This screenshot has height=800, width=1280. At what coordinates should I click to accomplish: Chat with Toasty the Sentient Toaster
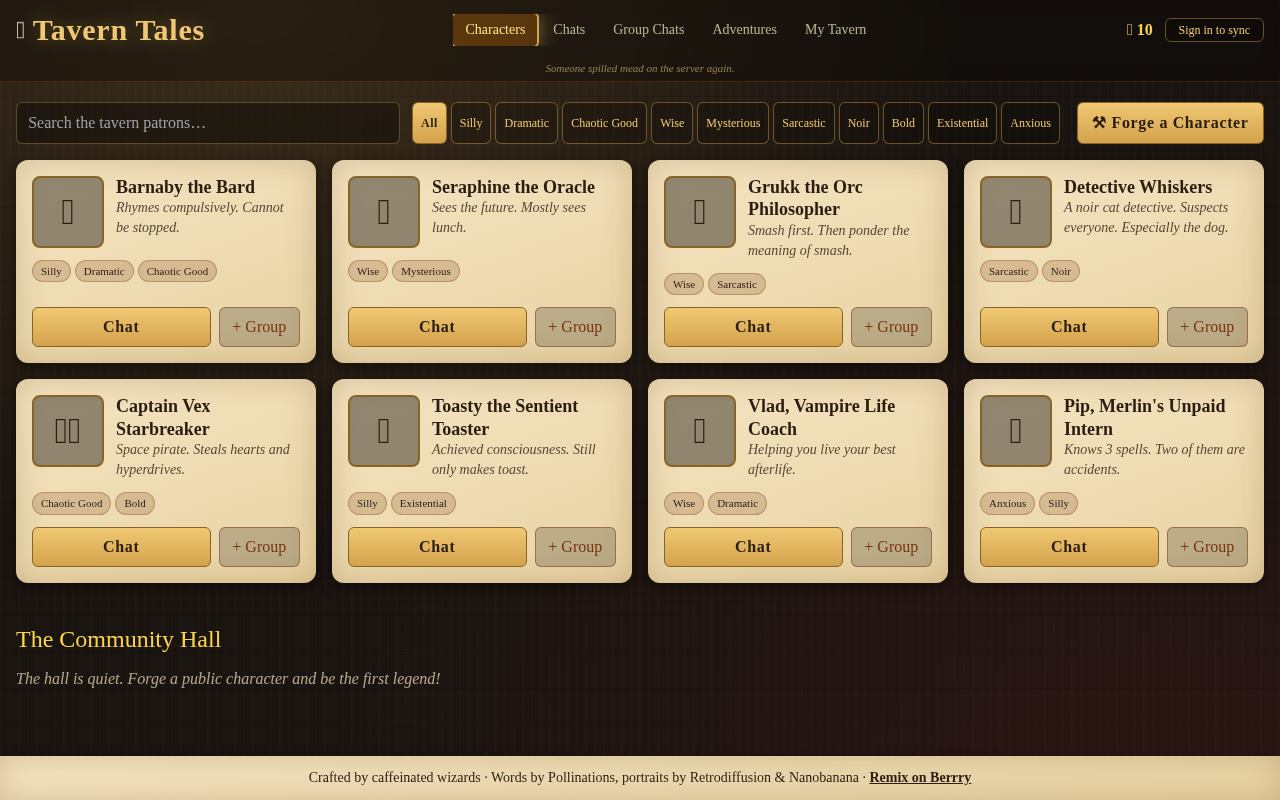(x=437, y=547)
